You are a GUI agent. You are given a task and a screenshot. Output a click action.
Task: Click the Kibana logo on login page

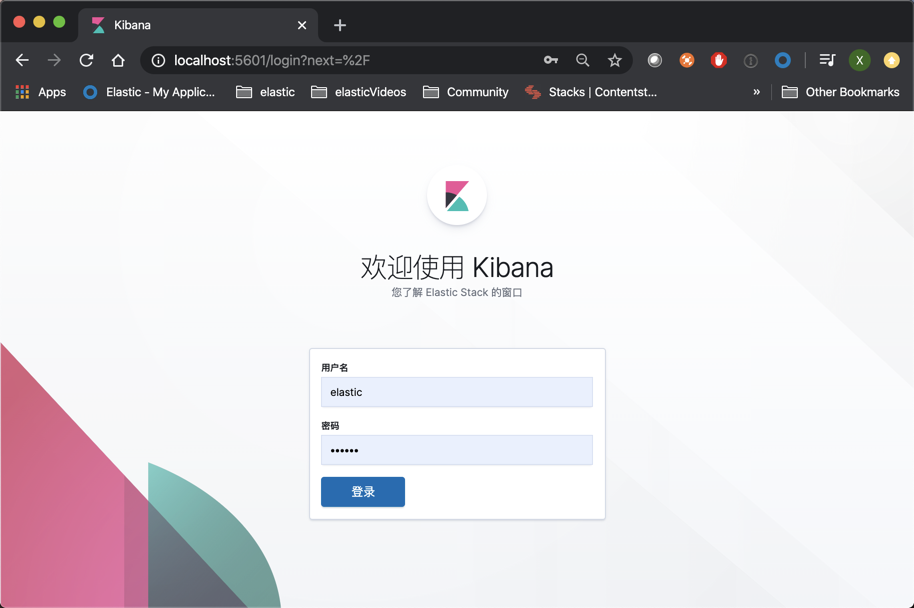457,195
